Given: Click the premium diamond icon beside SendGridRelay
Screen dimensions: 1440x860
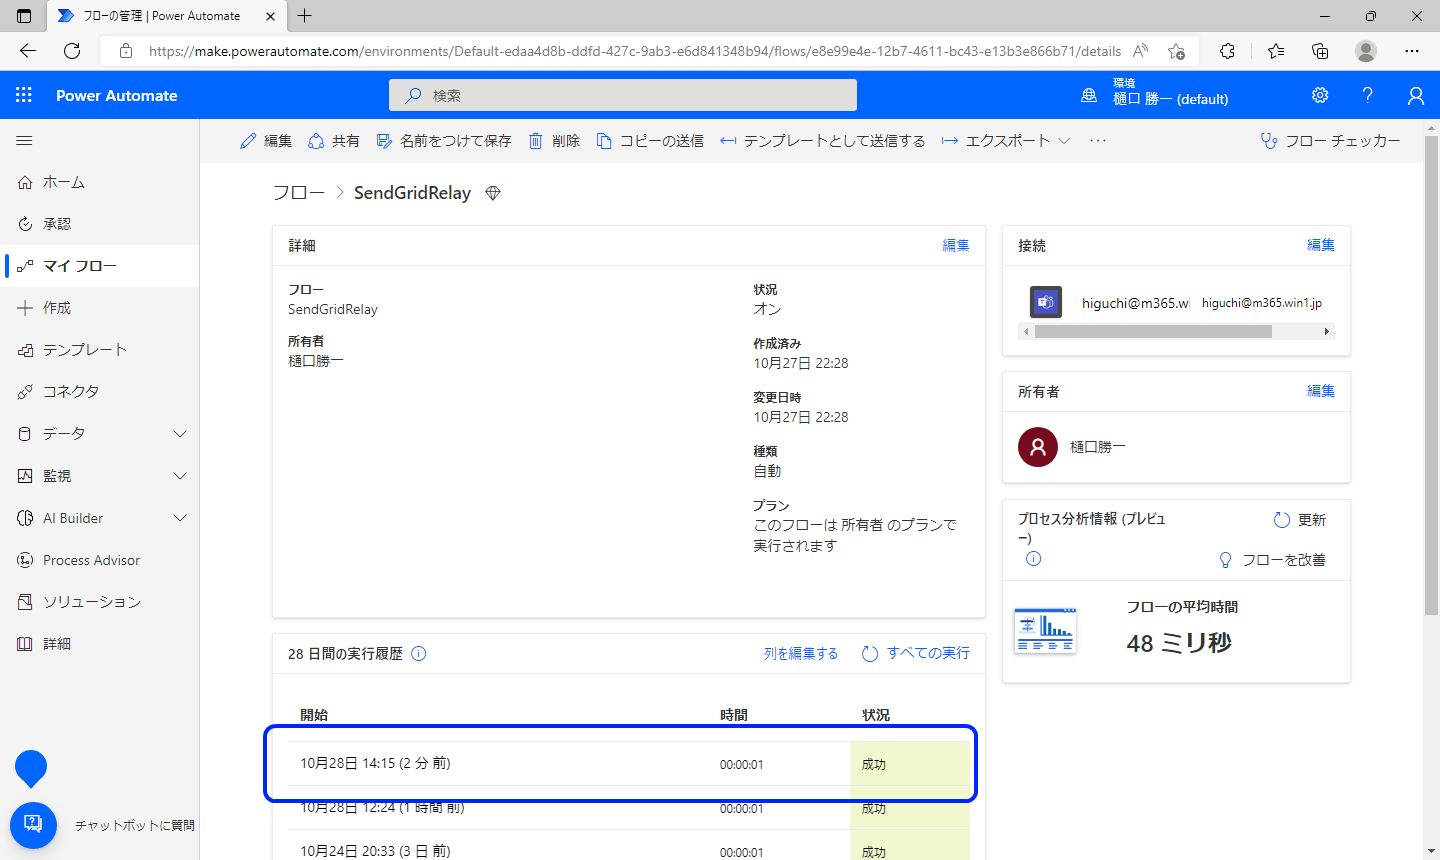Looking at the screenshot, I should pos(492,193).
